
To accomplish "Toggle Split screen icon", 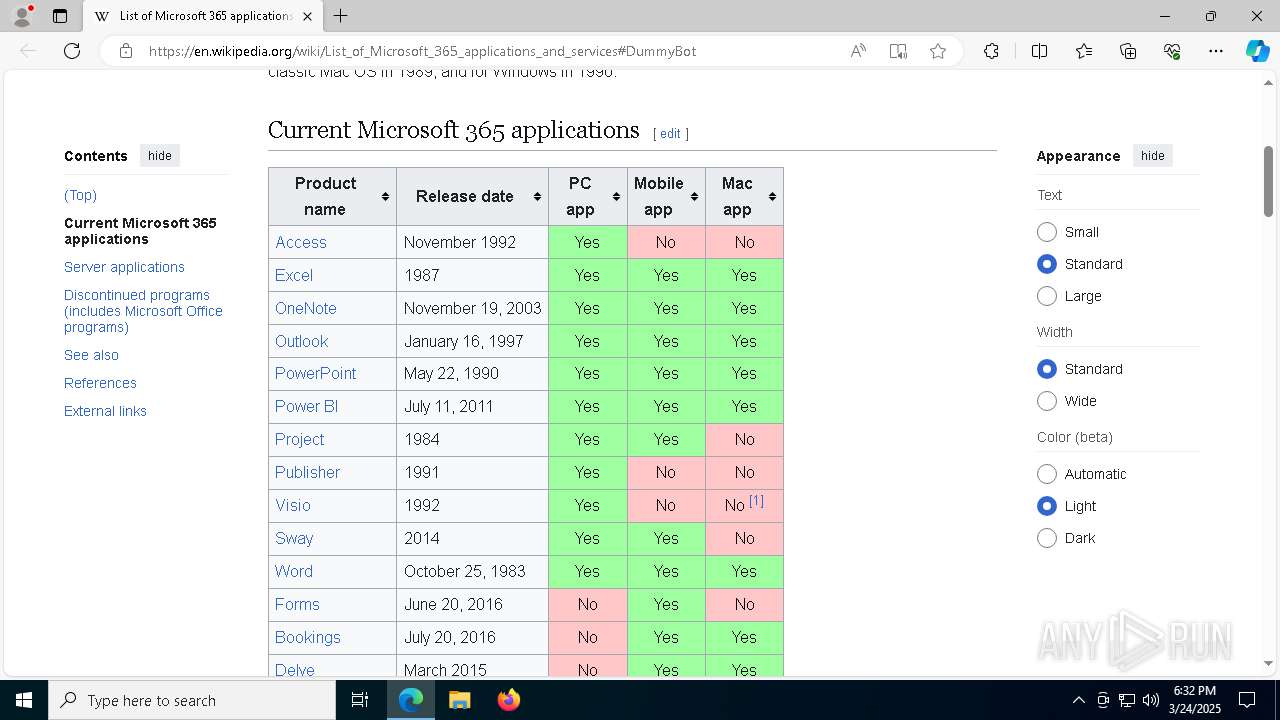I will [1039, 51].
